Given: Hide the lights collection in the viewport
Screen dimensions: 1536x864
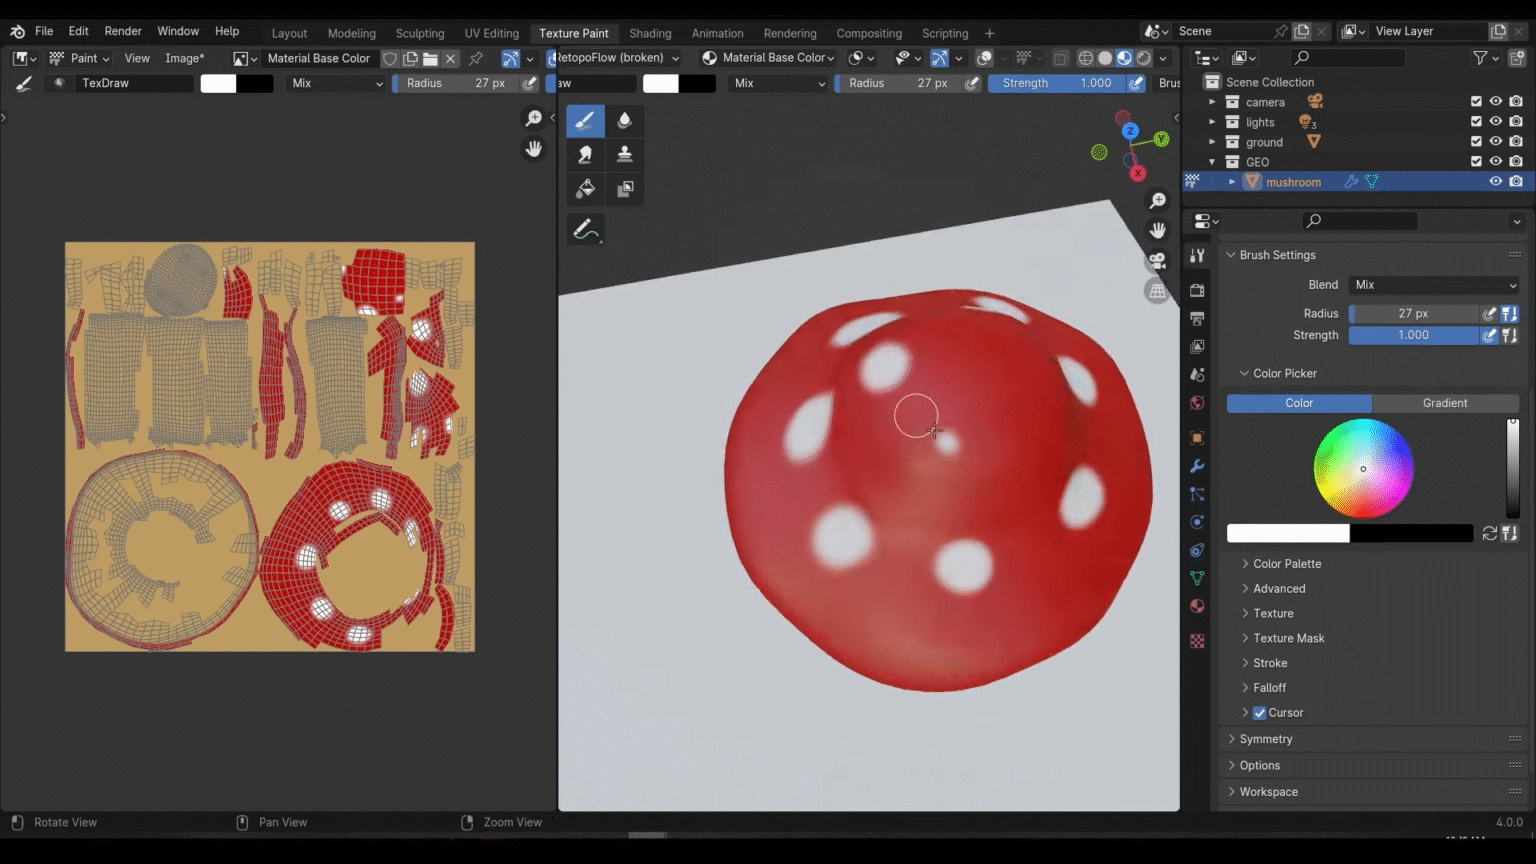Looking at the screenshot, I should [x=1496, y=121].
